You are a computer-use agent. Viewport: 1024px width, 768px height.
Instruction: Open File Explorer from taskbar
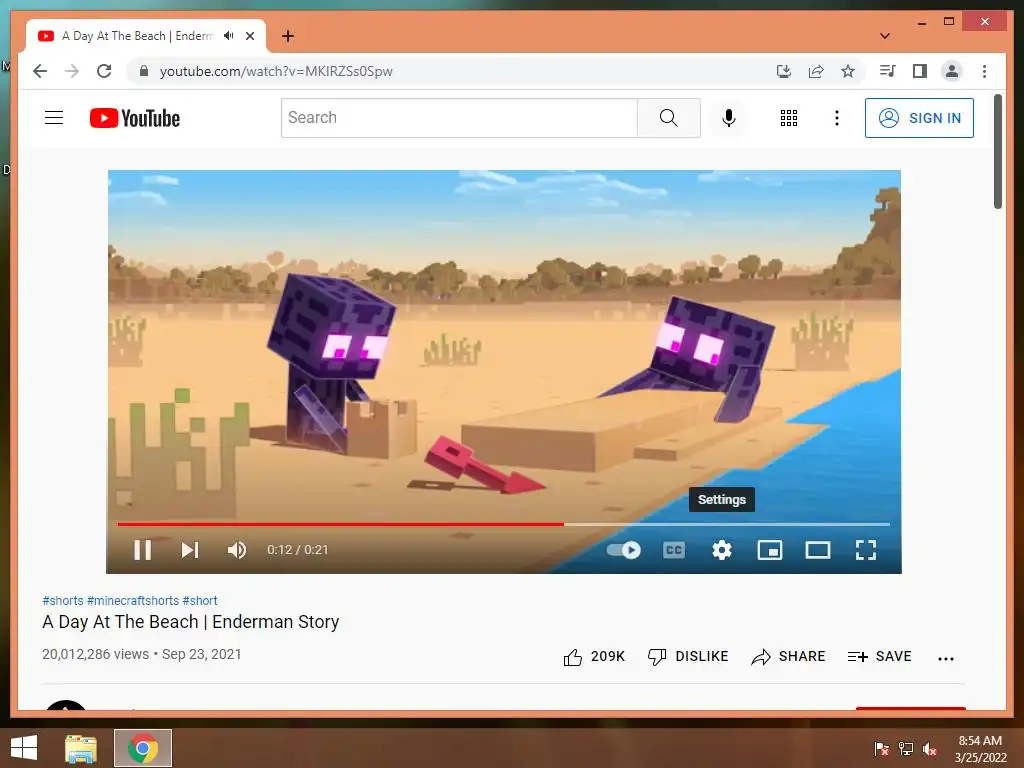[80, 748]
